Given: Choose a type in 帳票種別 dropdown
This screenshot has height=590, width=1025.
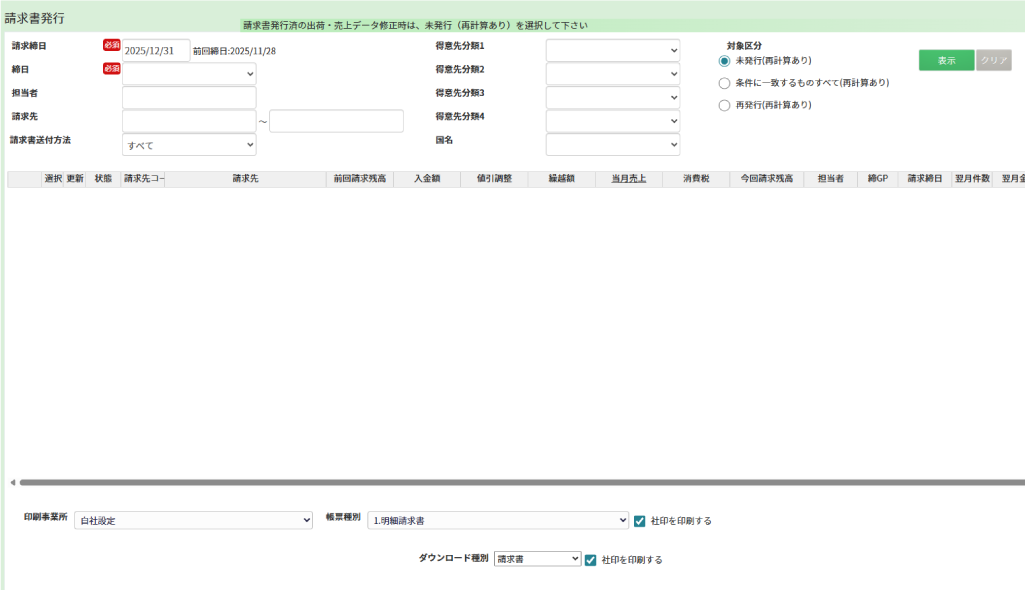Looking at the screenshot, I should pyautogui.click(x=497, y=521).
